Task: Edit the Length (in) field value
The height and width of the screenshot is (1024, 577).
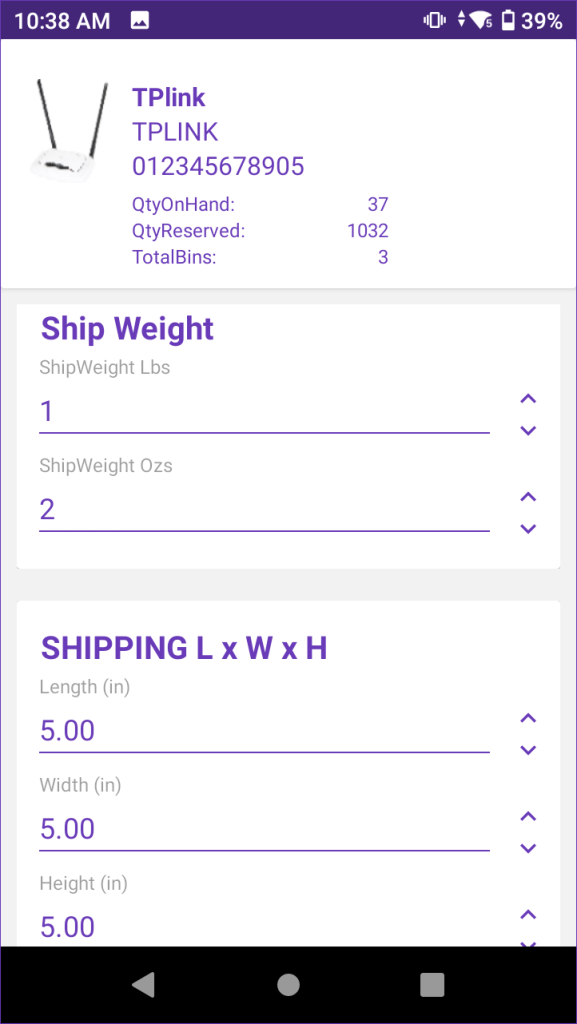Action: pyautogui.click(x=264, y=732)
